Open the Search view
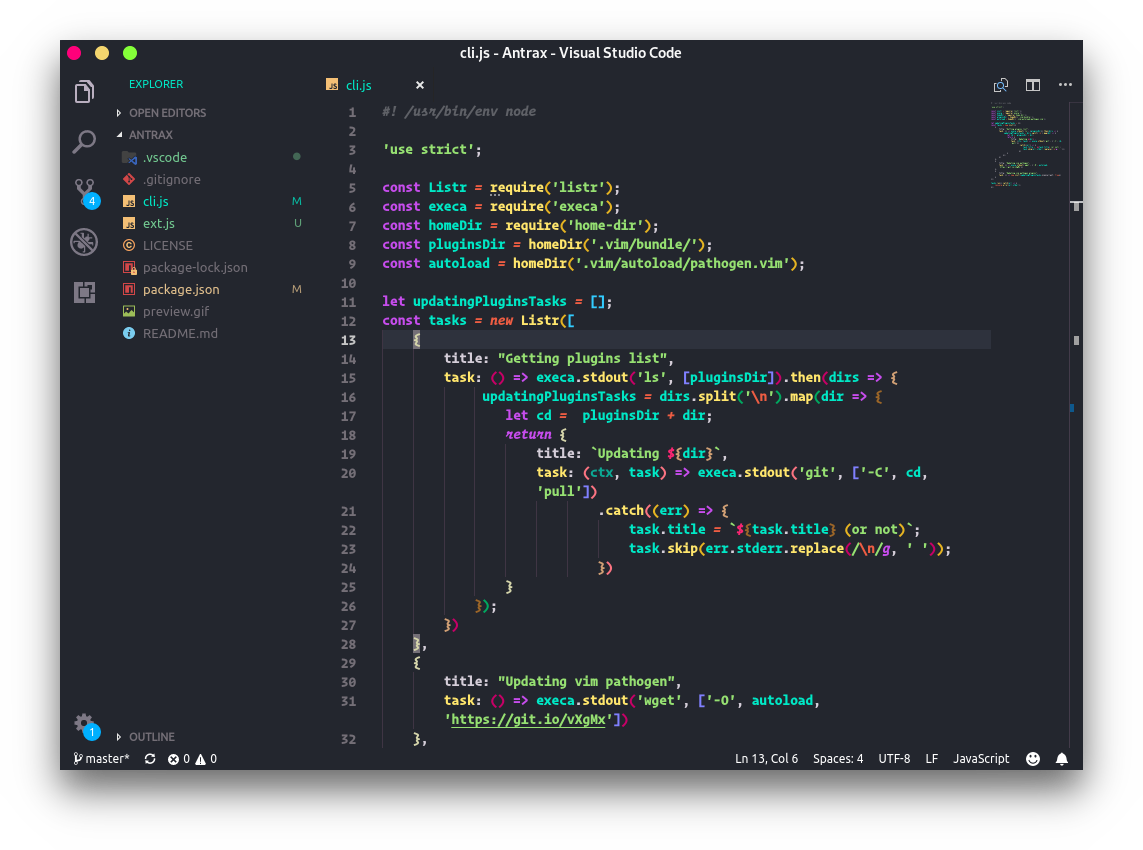 pos(84,142)
